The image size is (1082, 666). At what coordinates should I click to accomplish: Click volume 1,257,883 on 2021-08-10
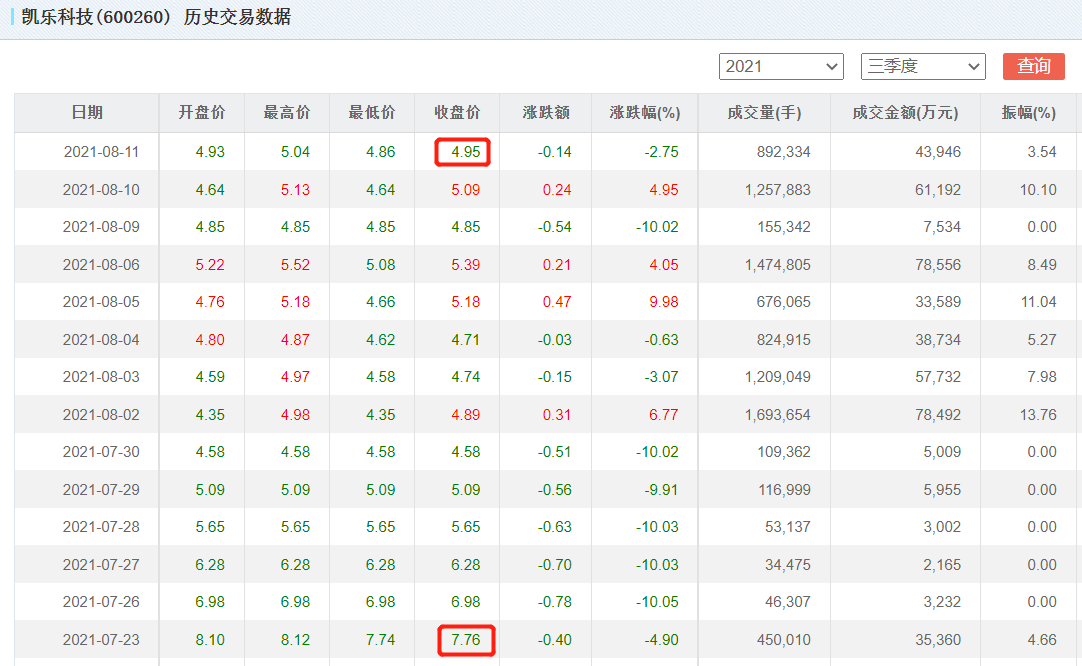(x=778, y=190)
